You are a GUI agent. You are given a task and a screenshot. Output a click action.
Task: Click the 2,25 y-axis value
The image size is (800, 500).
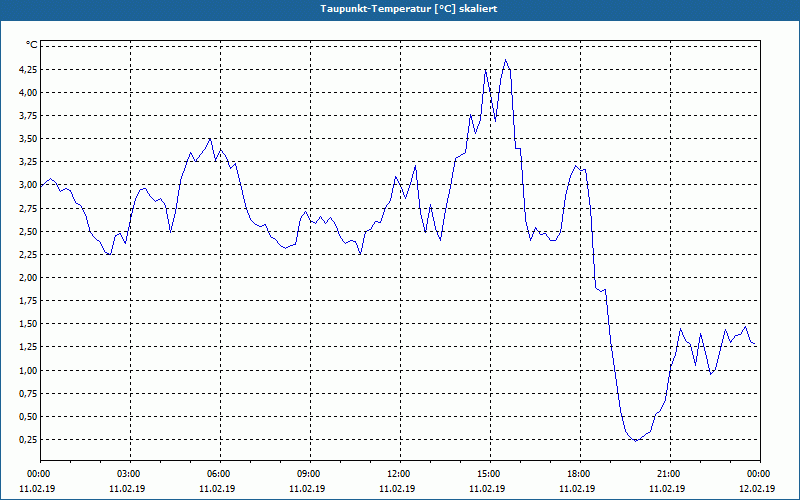28,255
